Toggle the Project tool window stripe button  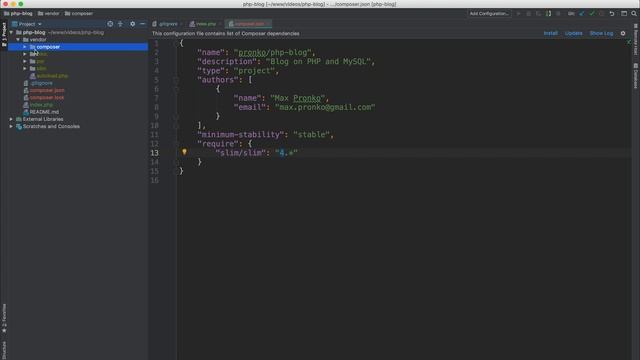4,34
